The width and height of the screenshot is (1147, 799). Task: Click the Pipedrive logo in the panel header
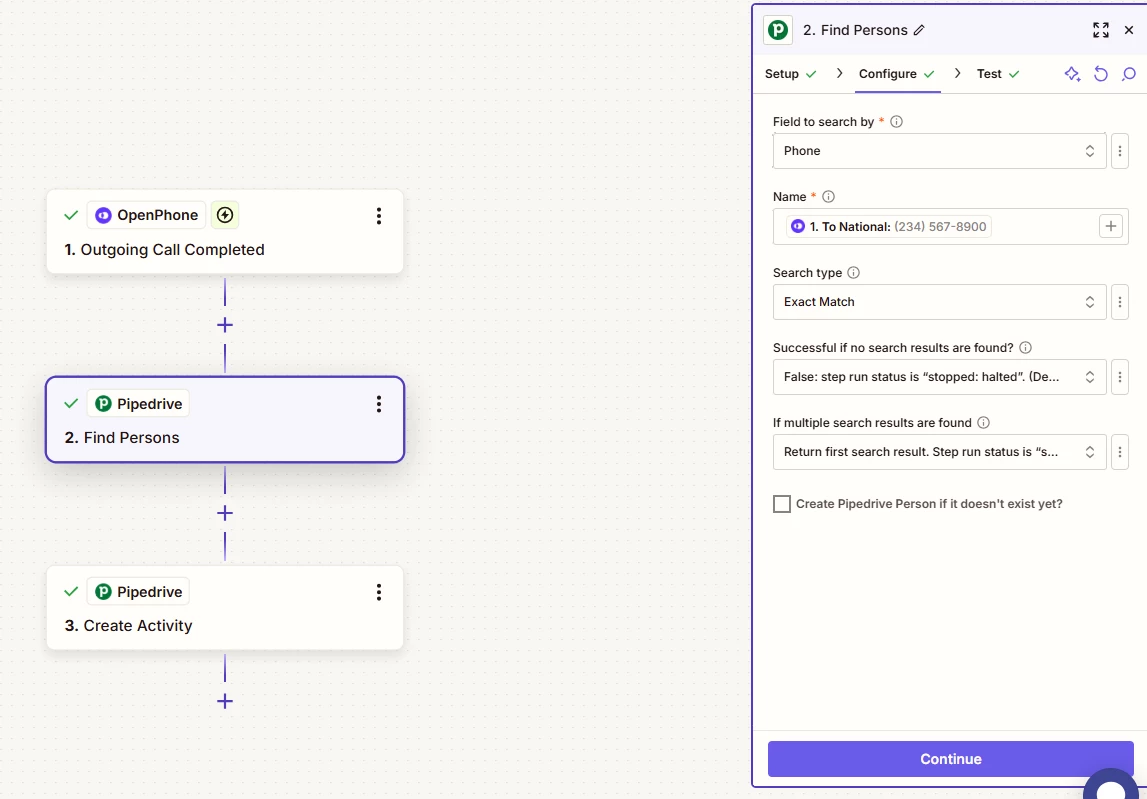[778, 30]
